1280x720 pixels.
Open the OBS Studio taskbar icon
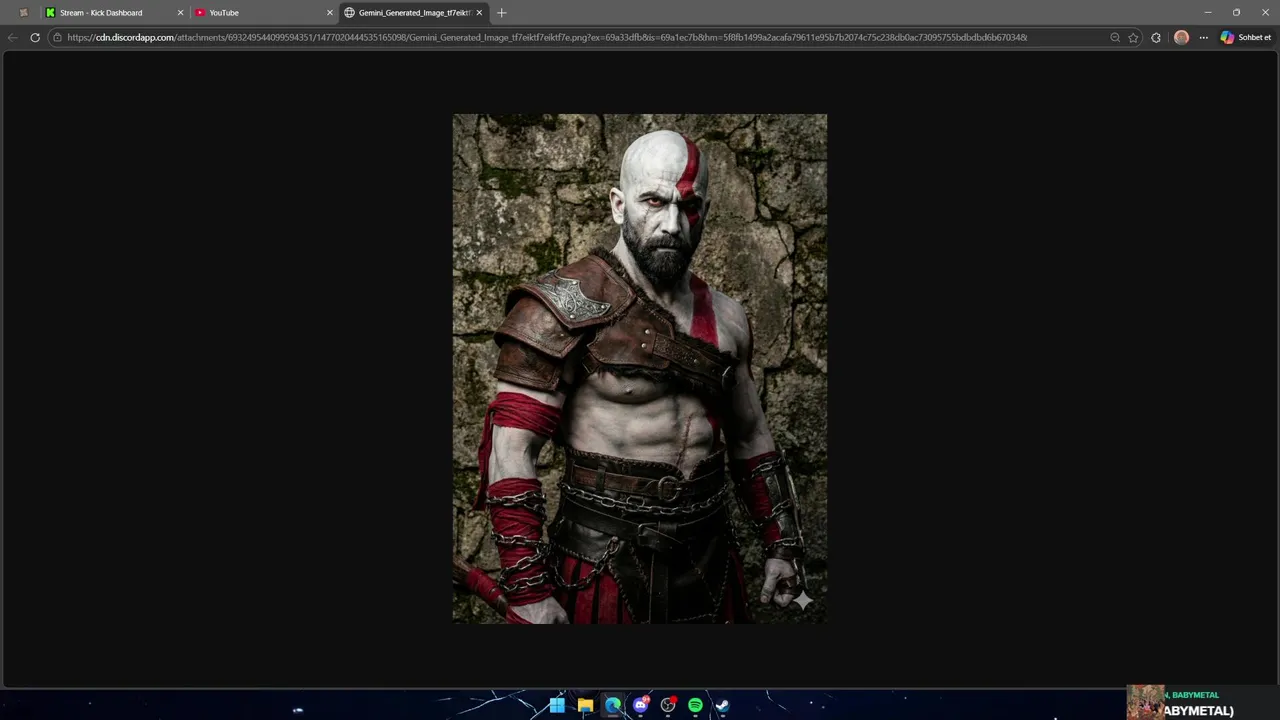(x=668, y=705)
